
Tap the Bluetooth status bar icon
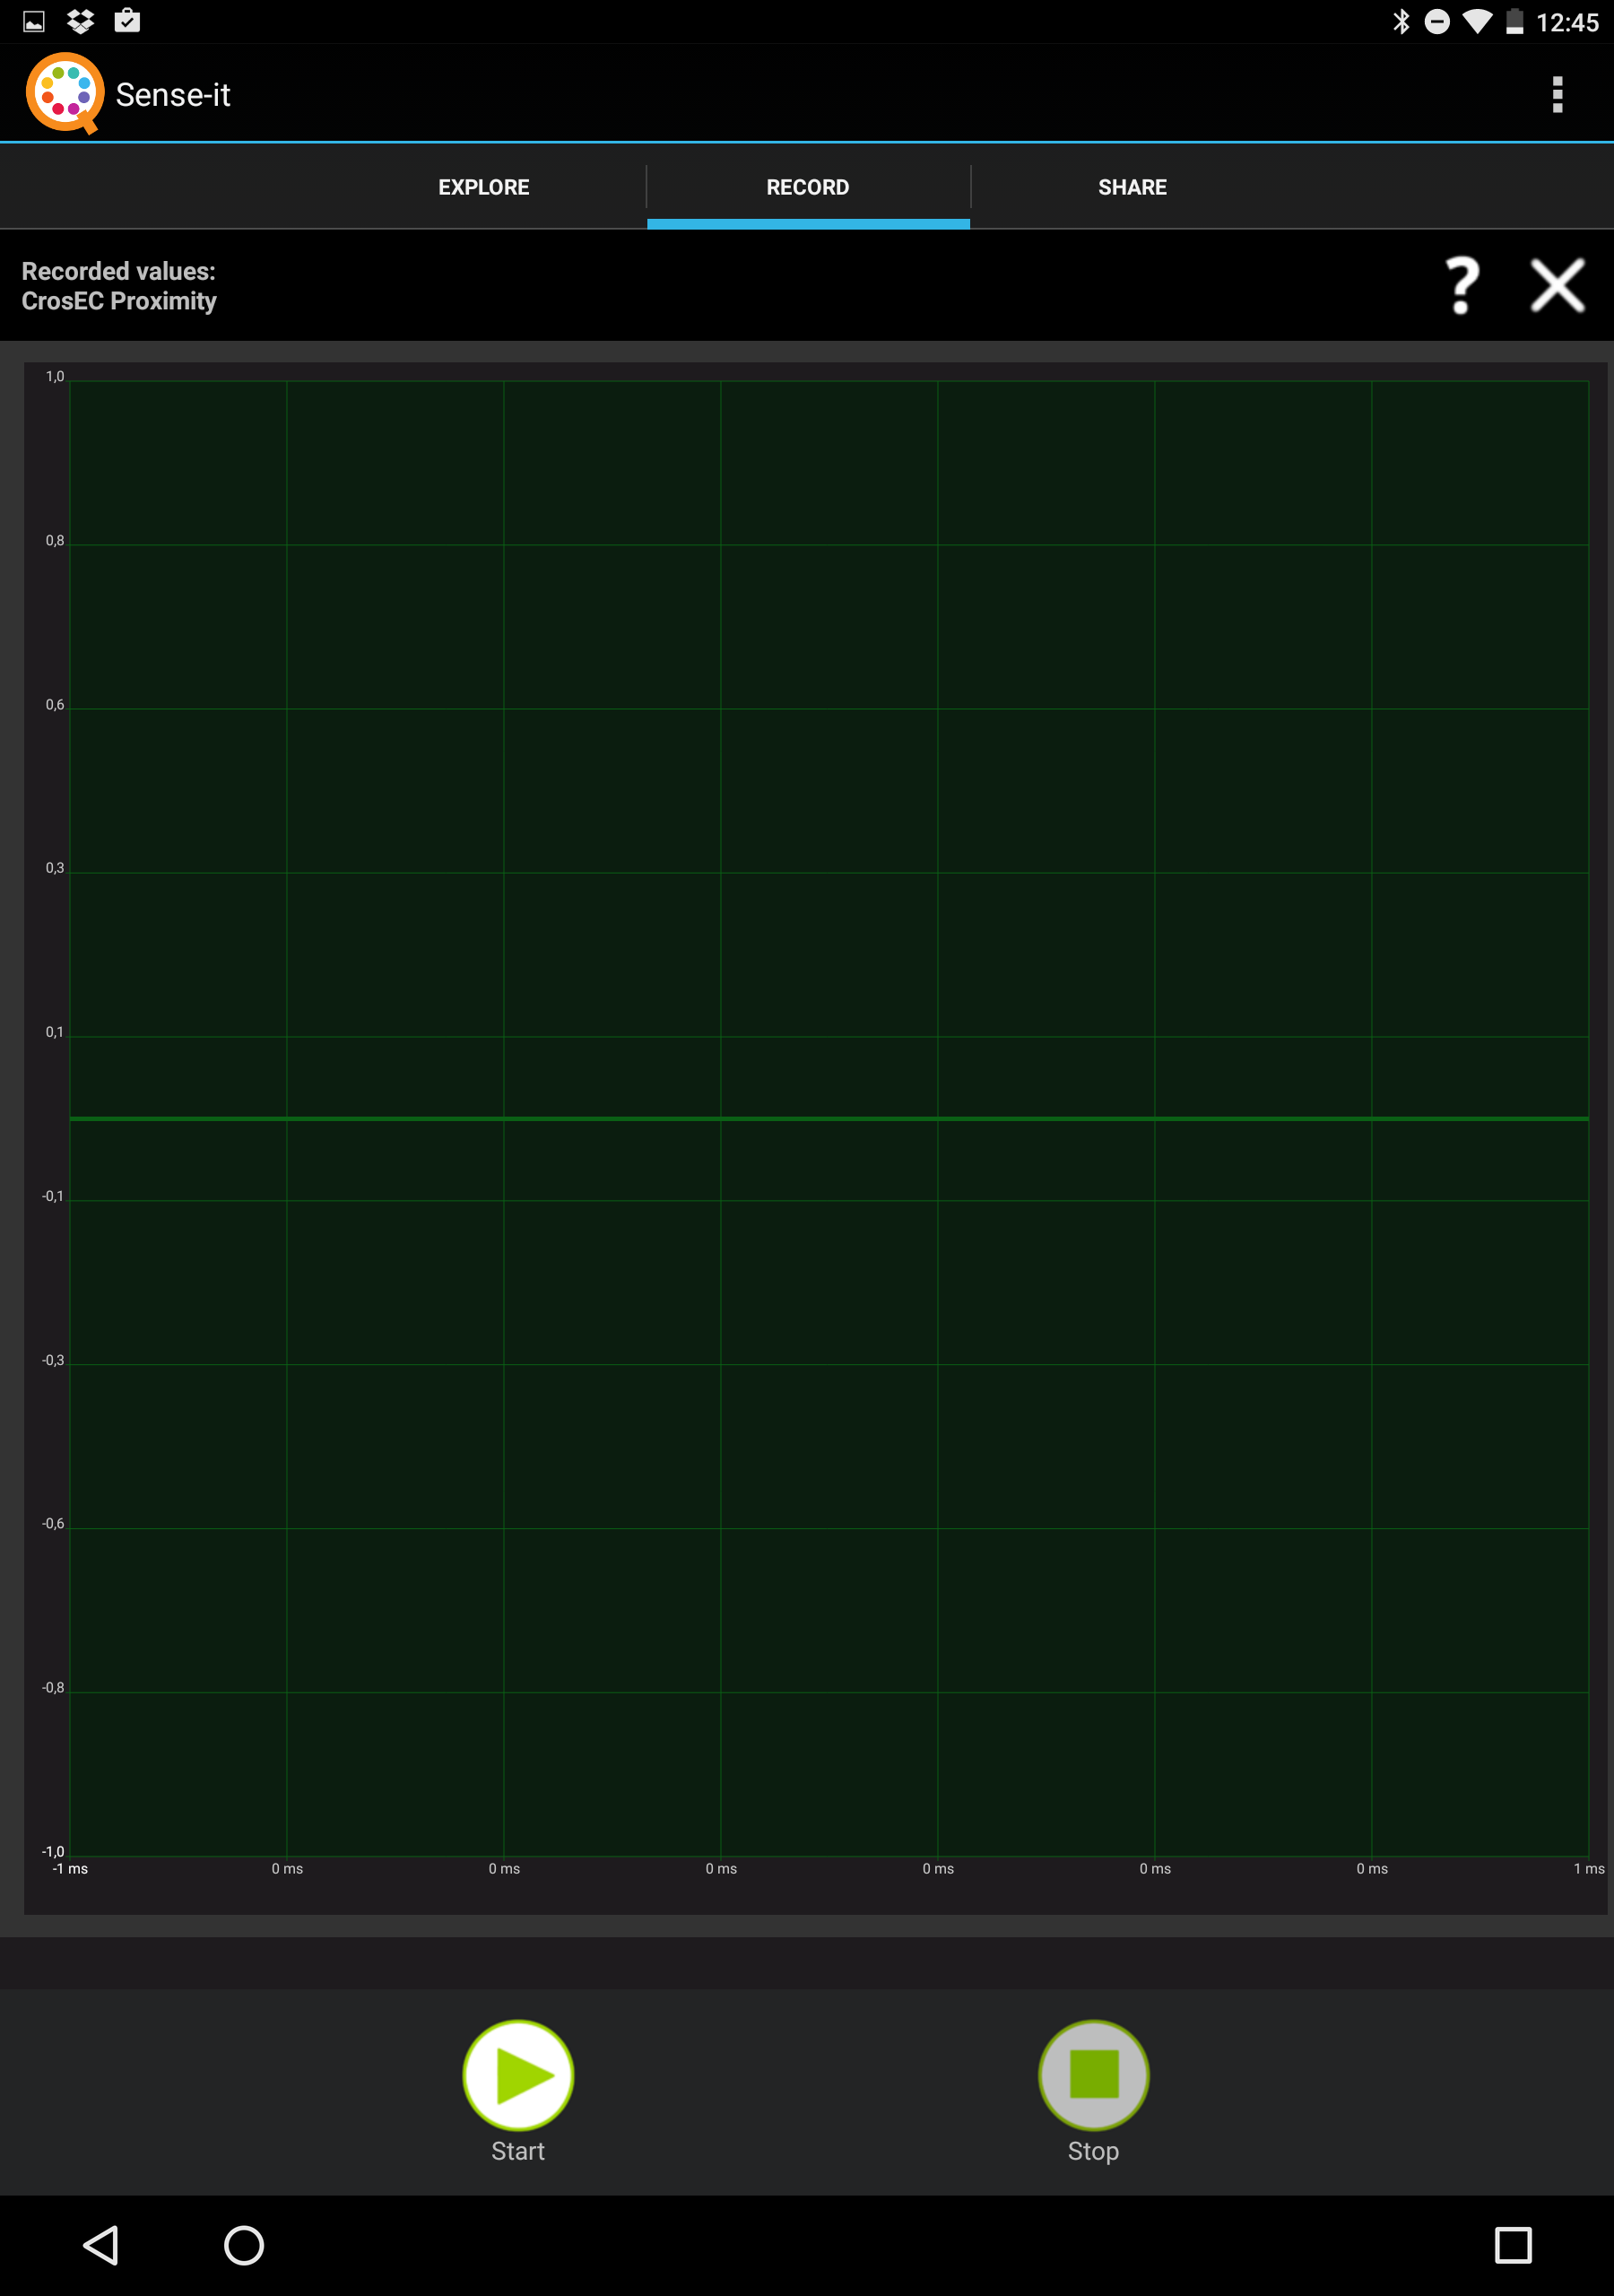click(1401, 21)
